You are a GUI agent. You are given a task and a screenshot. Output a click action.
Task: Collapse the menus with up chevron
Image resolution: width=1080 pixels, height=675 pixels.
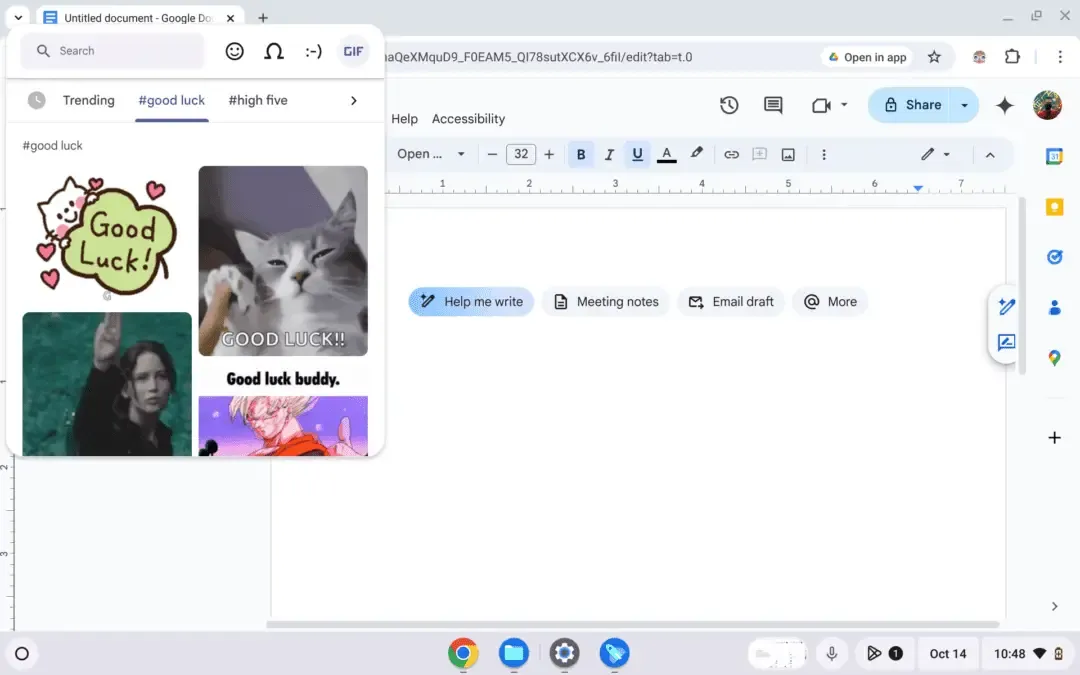click(x=990, y=155)
